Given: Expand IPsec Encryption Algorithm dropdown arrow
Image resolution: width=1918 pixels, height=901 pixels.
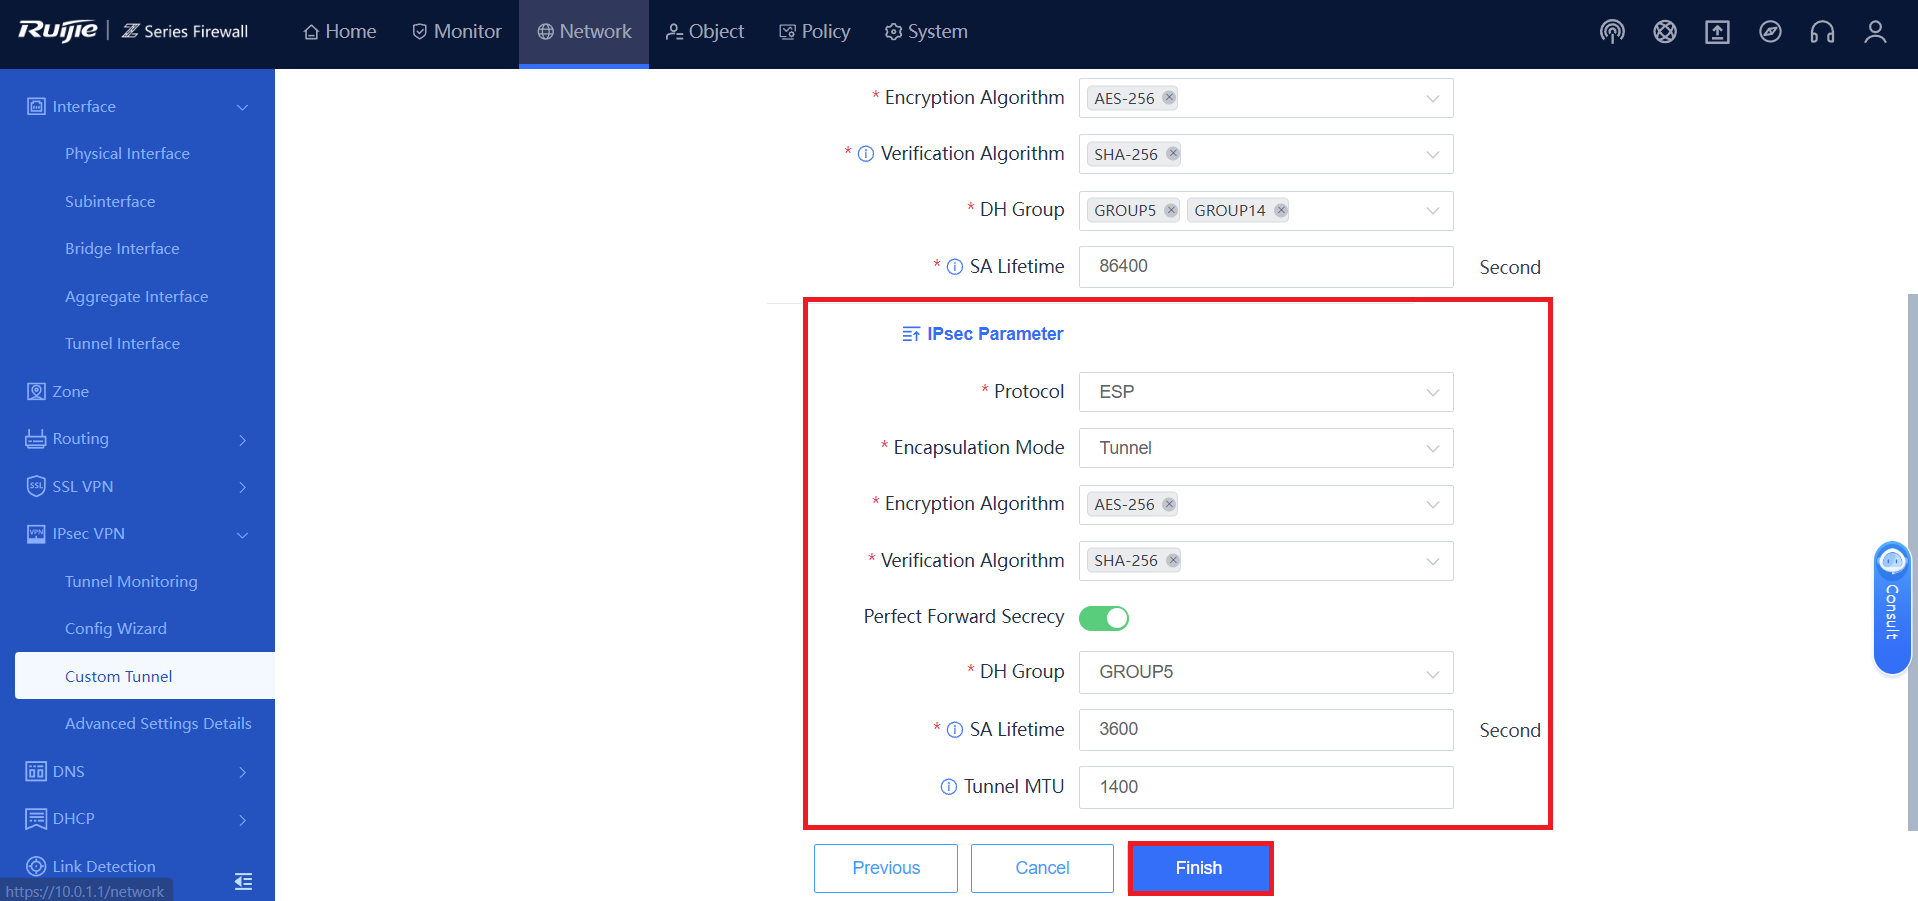Looking at the screenshot, I should pos(1432,505).
